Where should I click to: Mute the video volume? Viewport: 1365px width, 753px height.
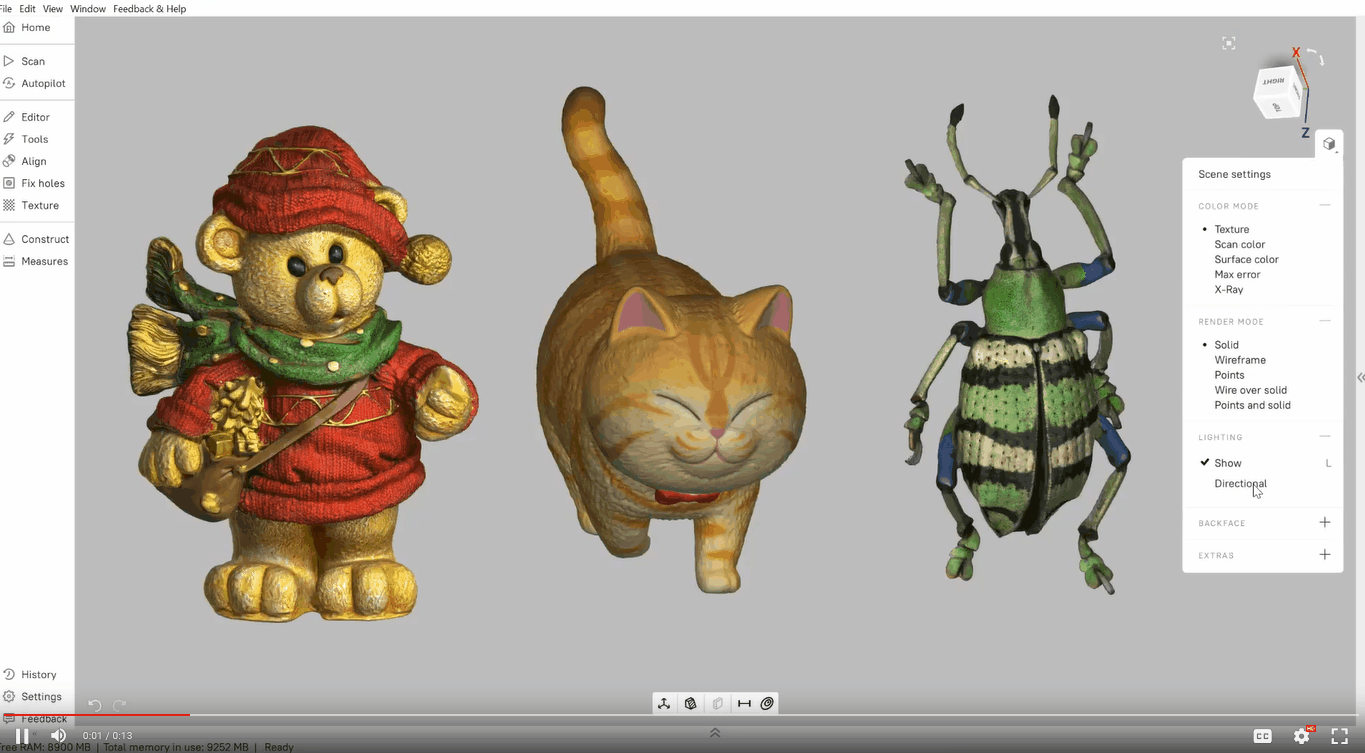58,736
